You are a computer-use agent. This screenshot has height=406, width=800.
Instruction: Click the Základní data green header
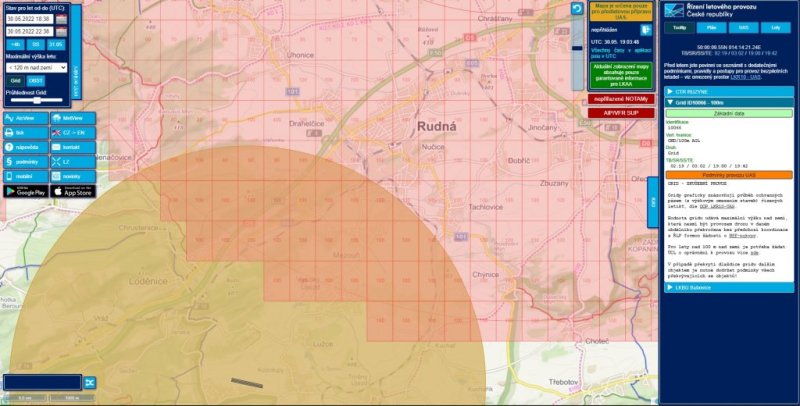coord(729,113)
